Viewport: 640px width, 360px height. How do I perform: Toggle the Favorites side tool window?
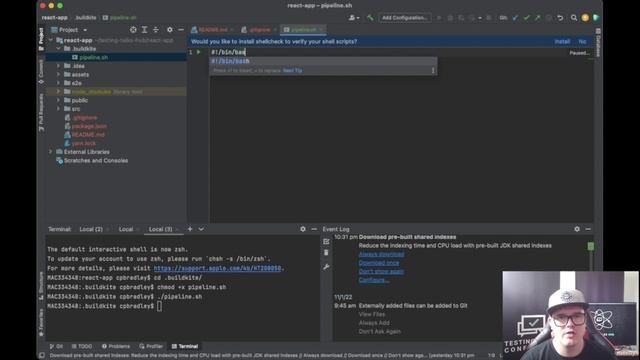coord(41,322)
